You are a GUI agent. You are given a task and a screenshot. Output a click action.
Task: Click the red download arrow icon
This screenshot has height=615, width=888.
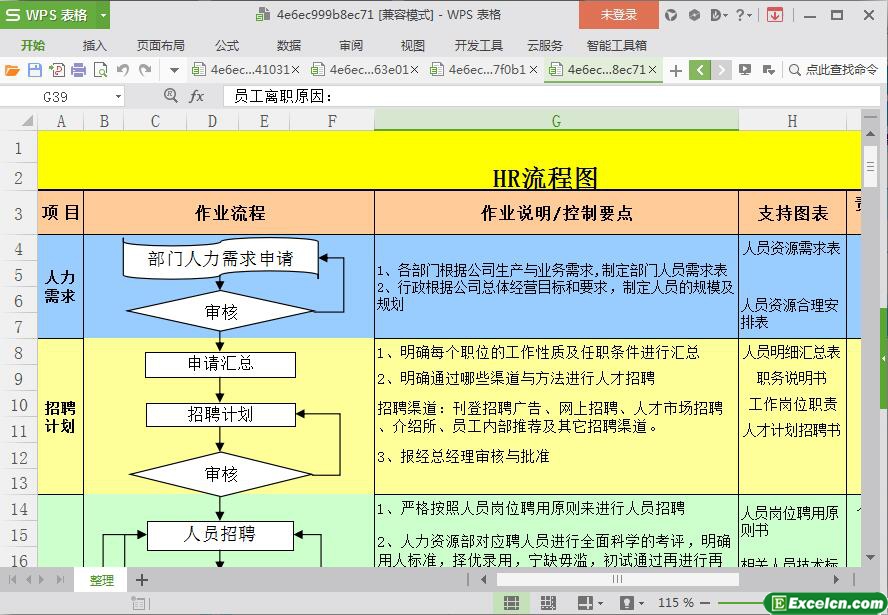[x=775, y=15]
